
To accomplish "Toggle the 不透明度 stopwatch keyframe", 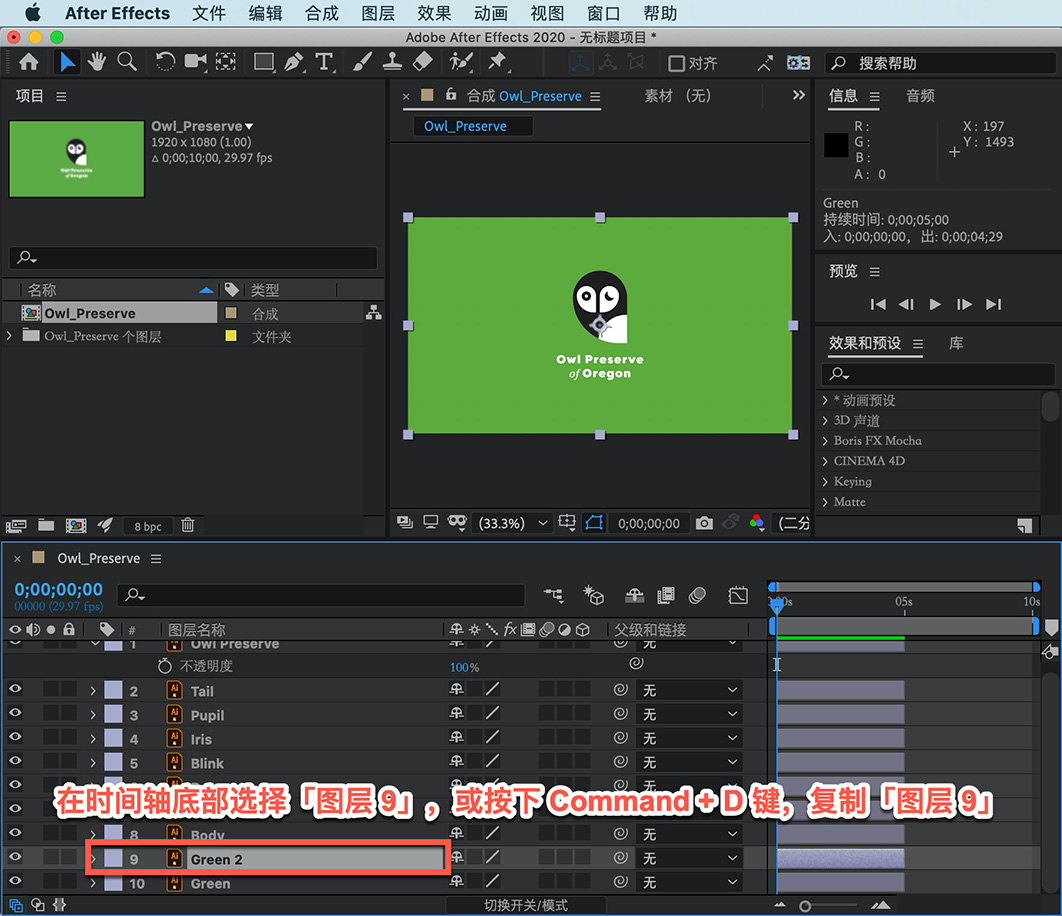I will [164, 666].
